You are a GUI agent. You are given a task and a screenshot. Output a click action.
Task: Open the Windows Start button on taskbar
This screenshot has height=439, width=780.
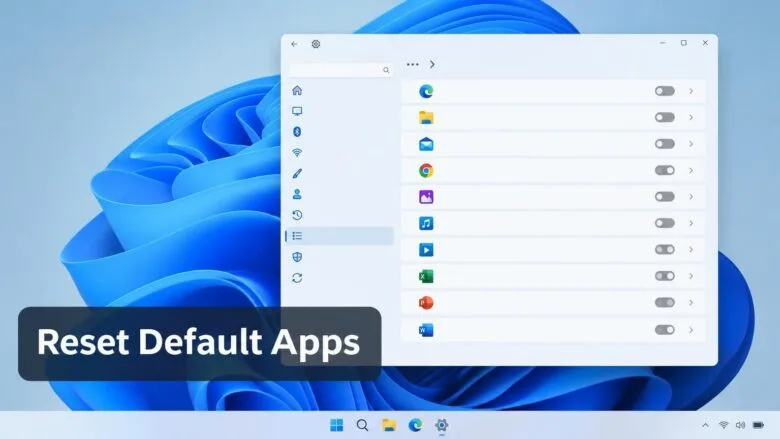337,425
